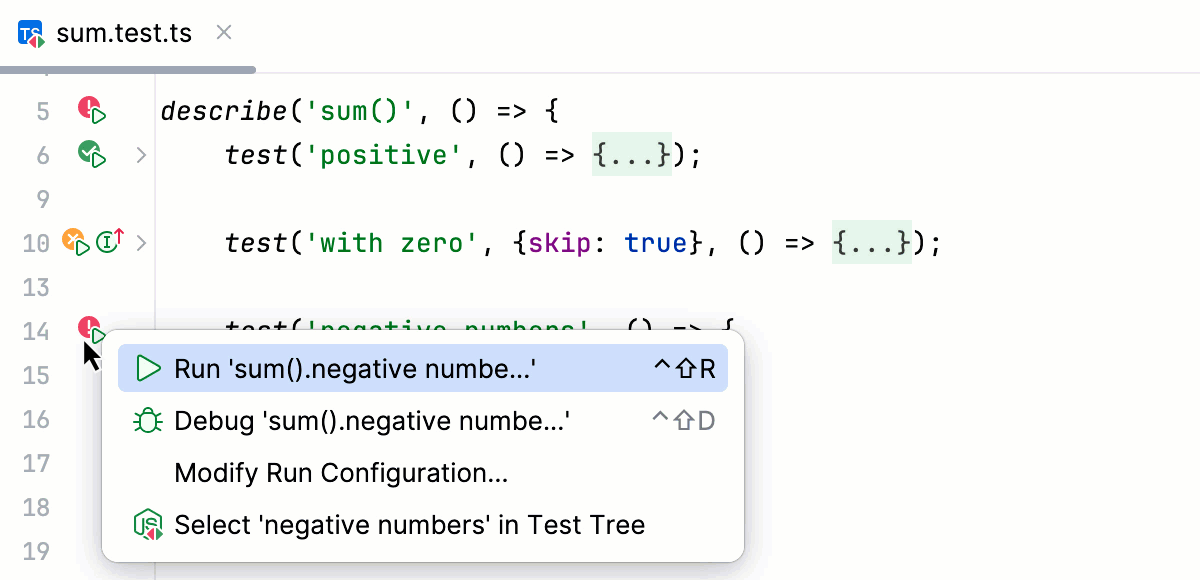
Task: Click Select 'negative numbers' in Test Tree
Action: coord(410,523)
